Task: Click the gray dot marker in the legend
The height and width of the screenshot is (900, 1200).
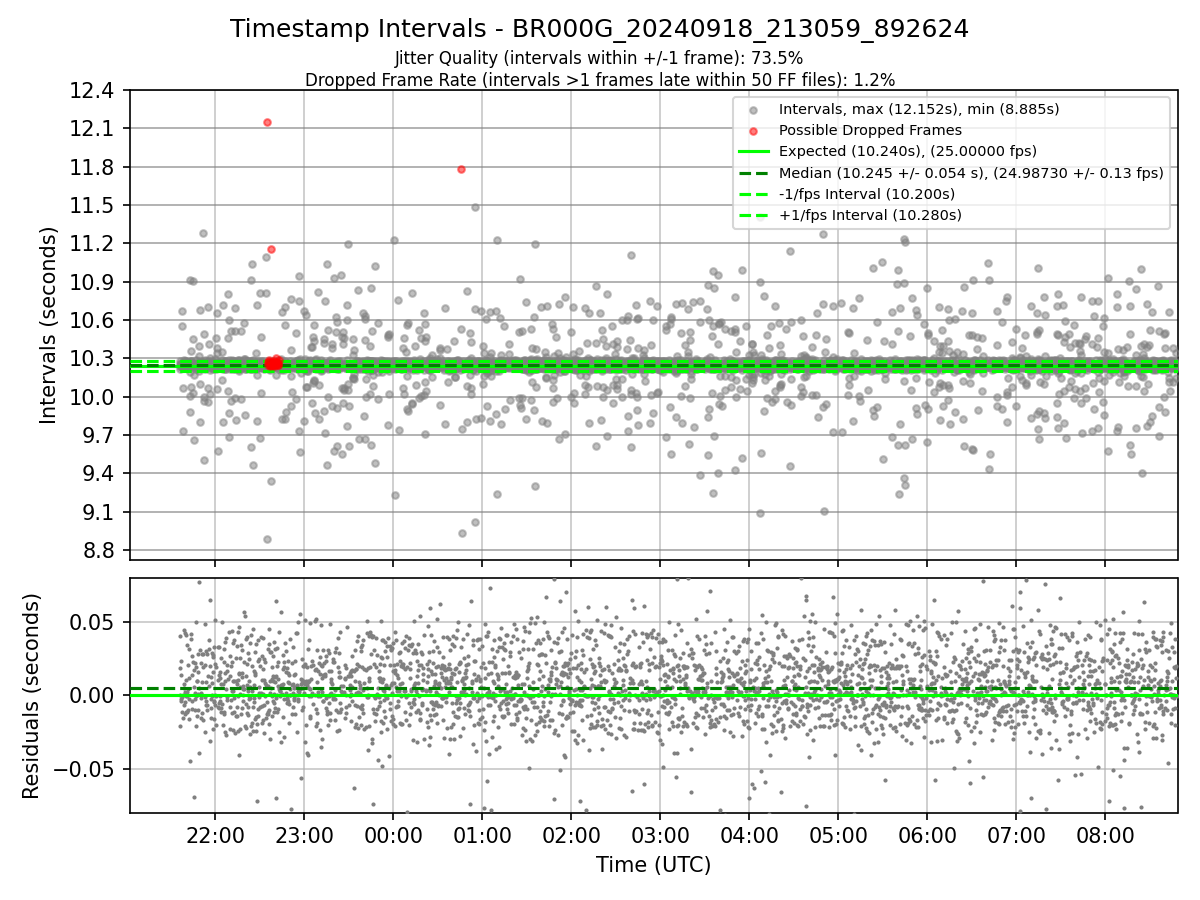Action: (754, 110)
